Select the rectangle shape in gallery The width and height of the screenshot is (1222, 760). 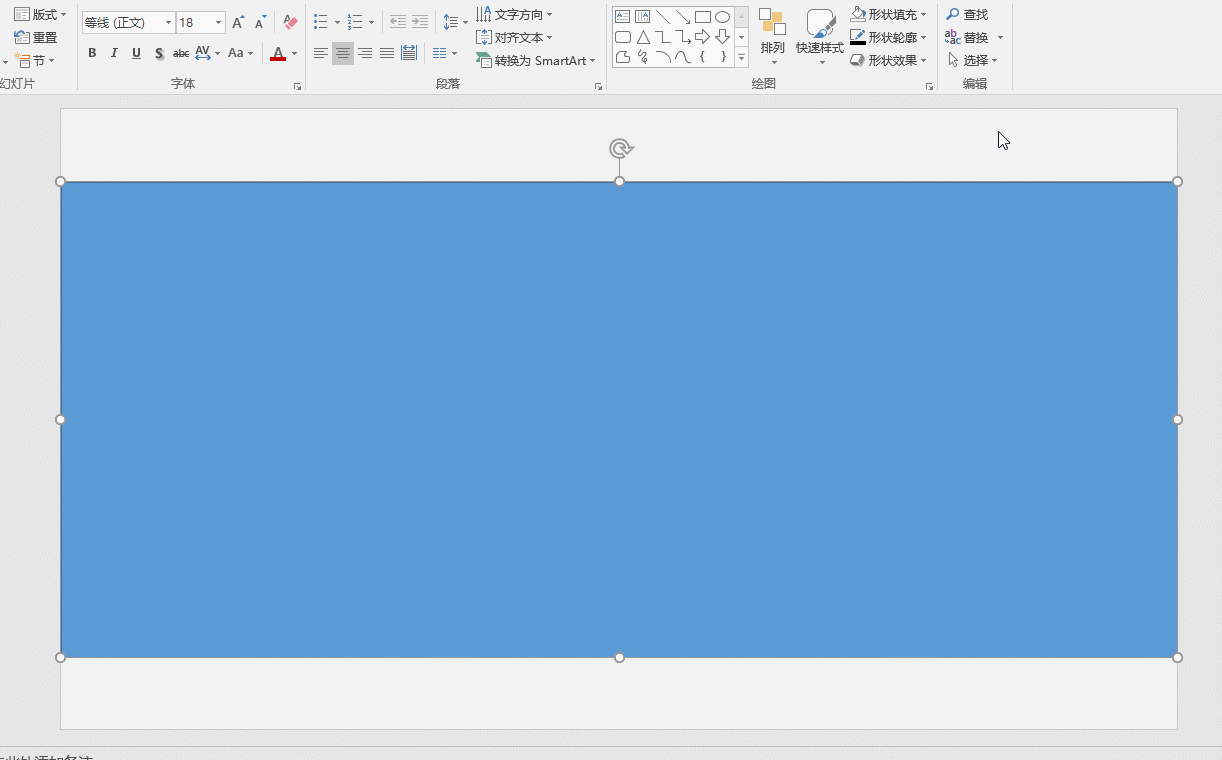click(702, 17)
